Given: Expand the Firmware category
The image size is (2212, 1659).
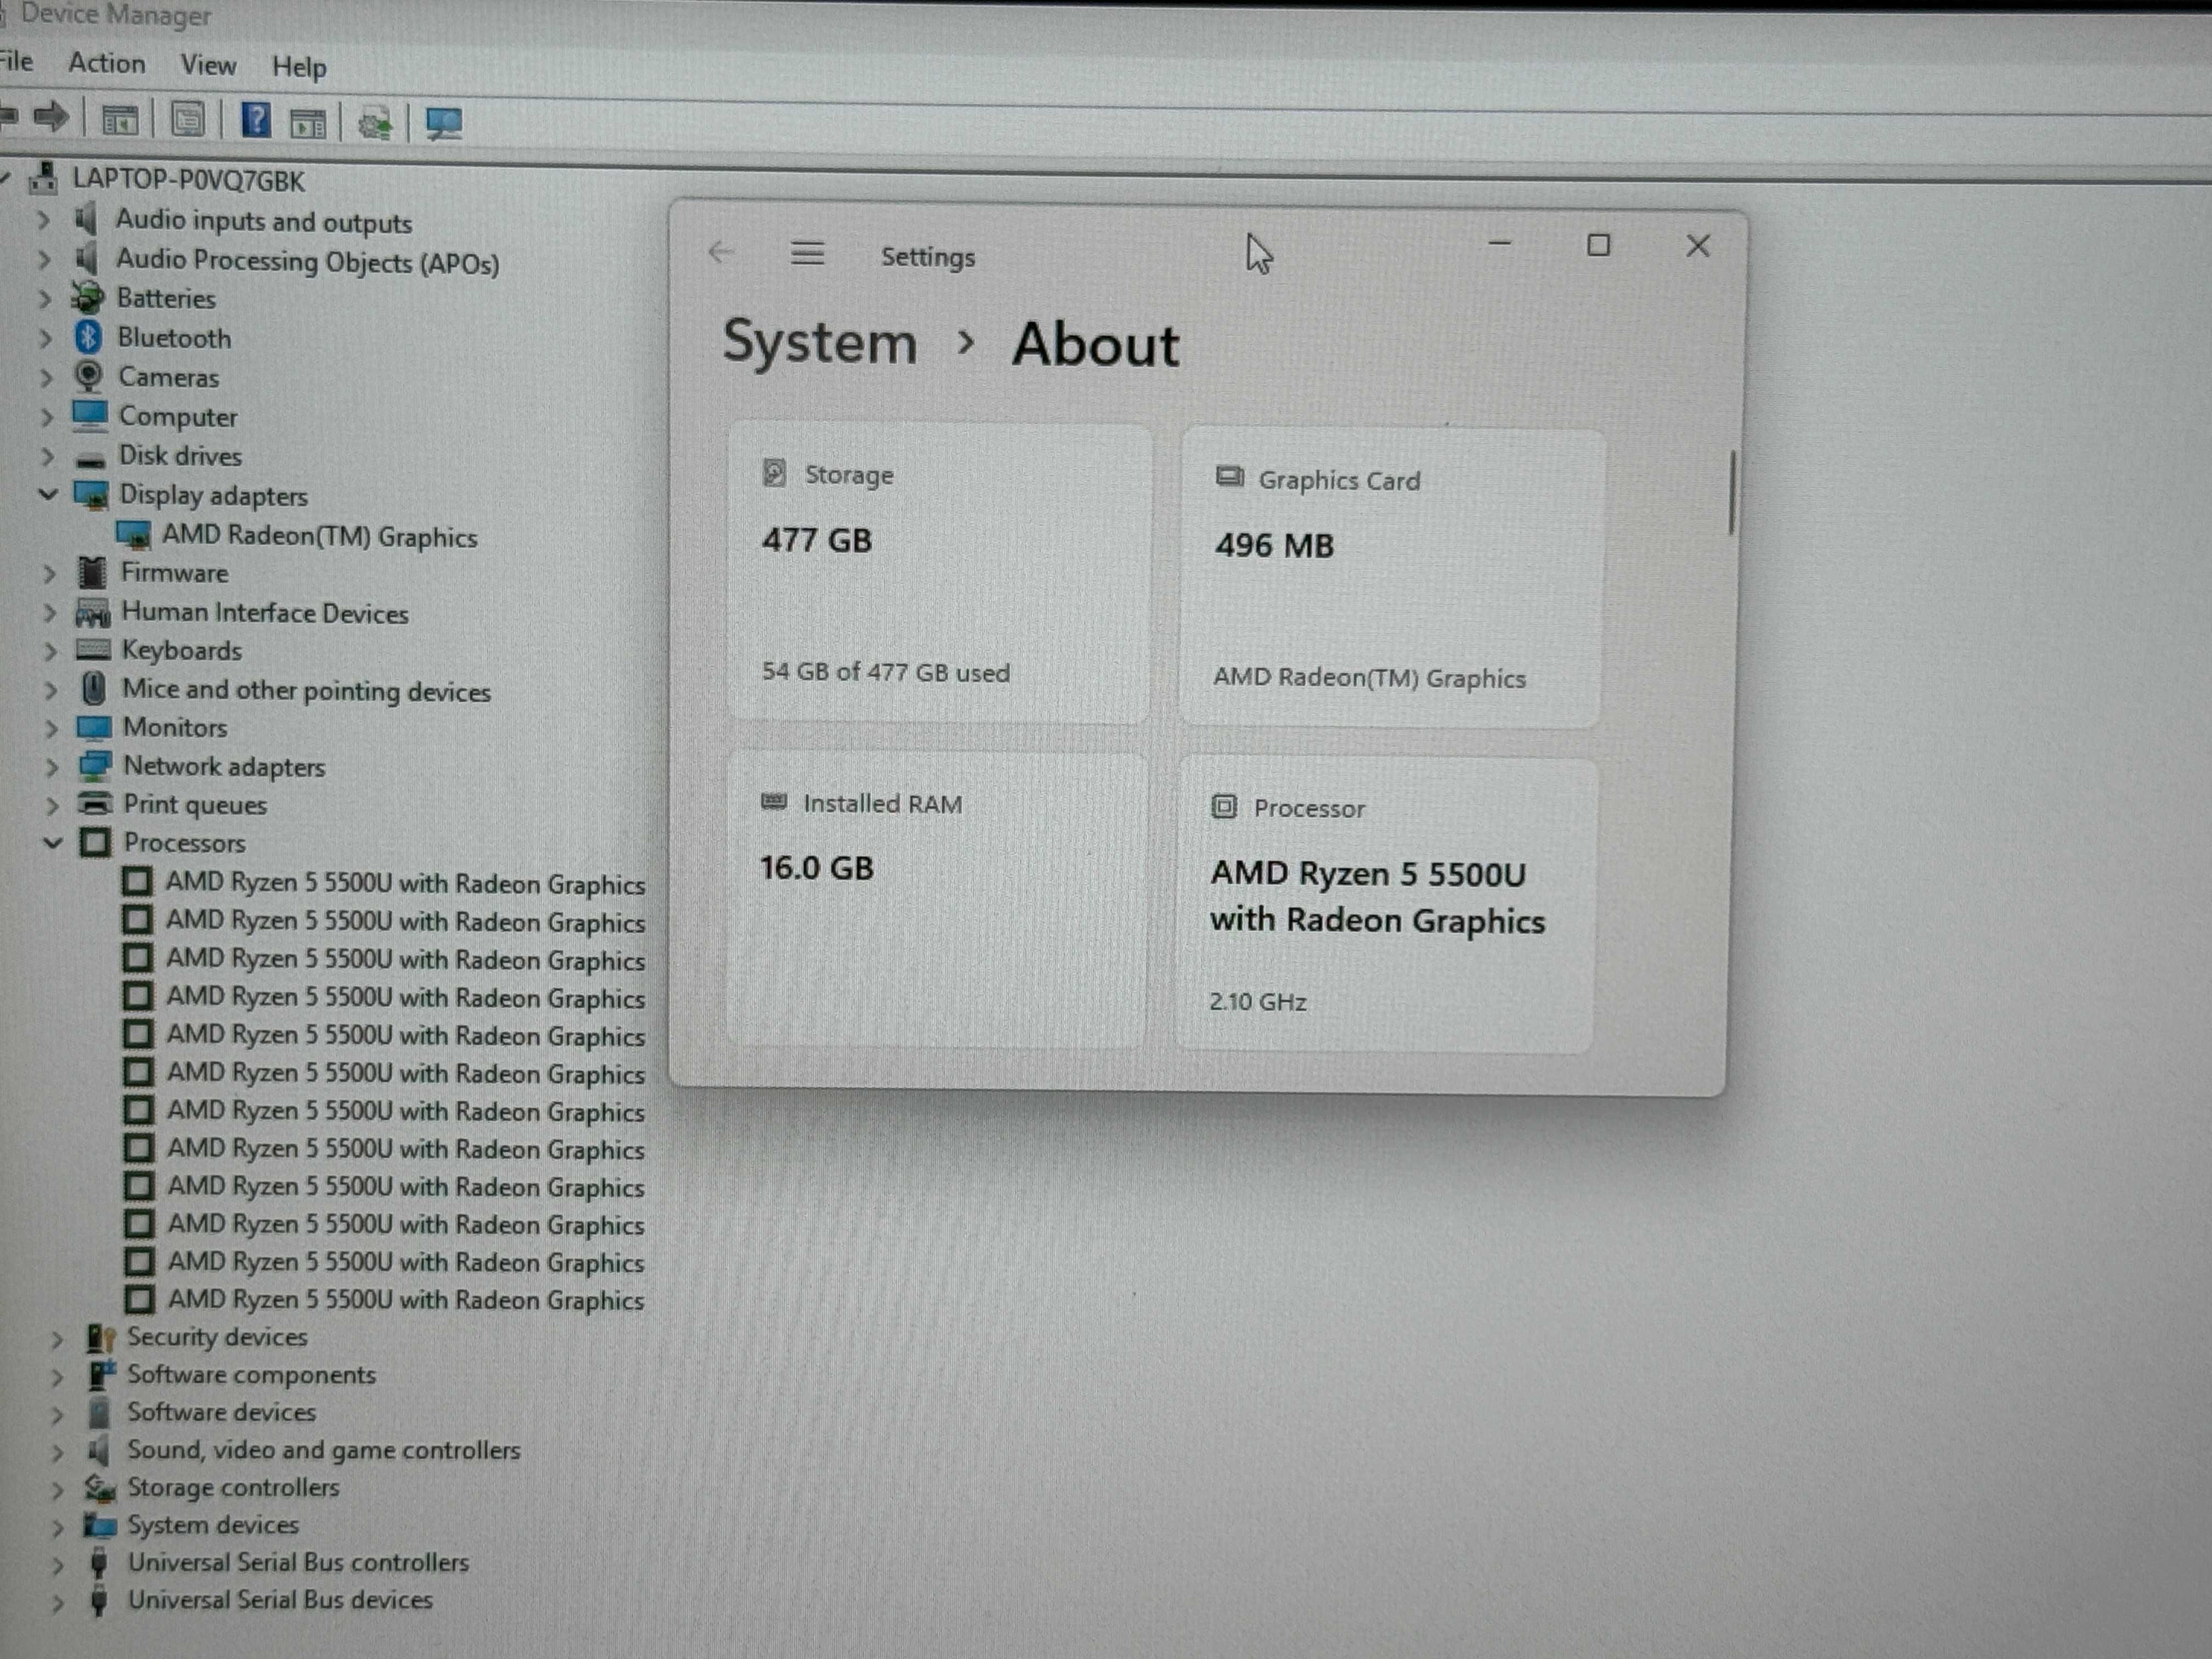Looking at the screenshot, I should click(49, 573).
